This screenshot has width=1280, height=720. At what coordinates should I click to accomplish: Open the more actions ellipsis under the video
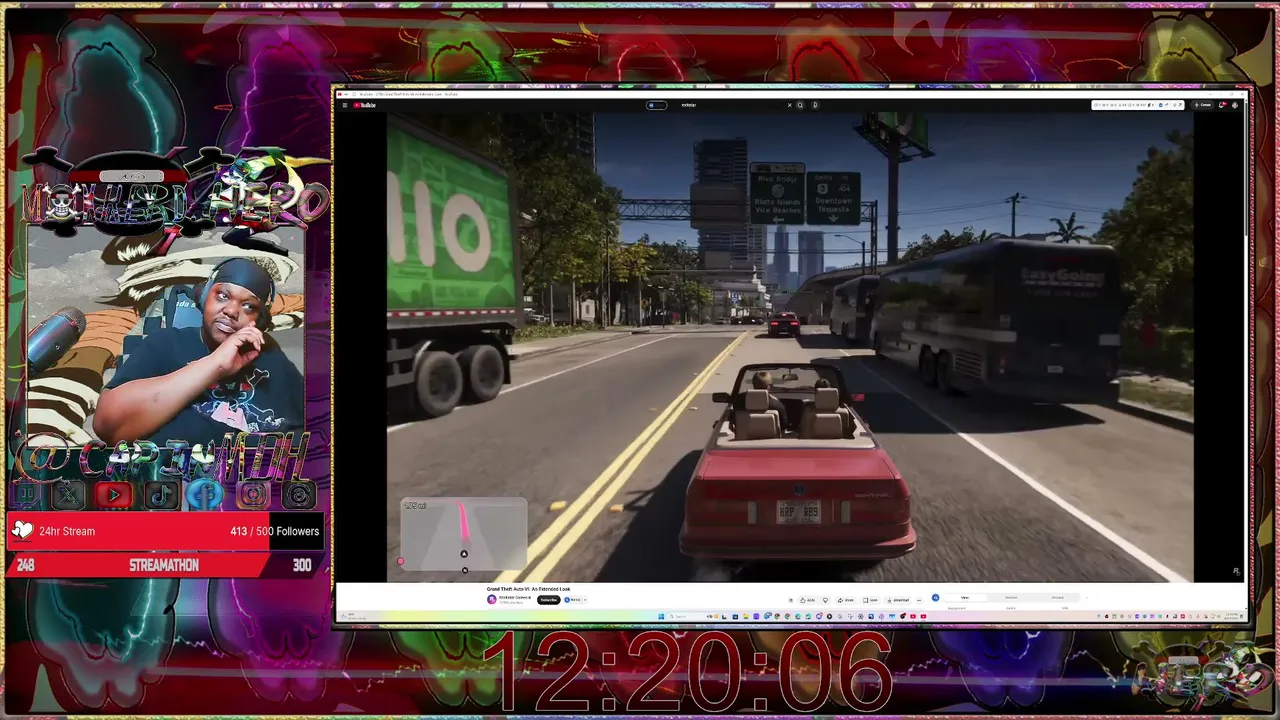(x=919, y=600)
